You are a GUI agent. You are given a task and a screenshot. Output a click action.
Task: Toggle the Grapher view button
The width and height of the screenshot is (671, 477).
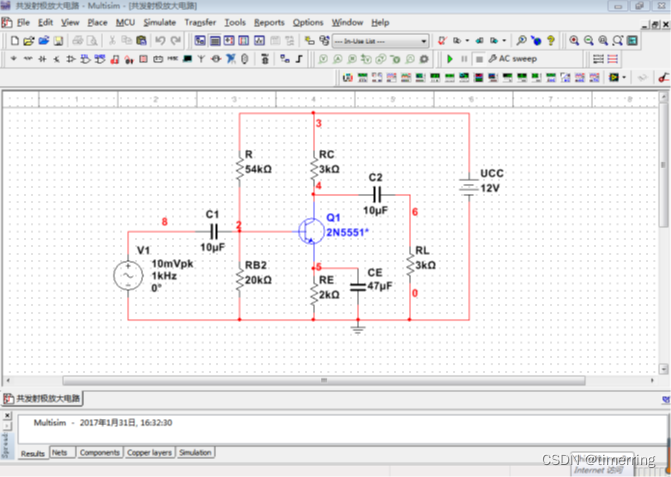tap(259, 41)
